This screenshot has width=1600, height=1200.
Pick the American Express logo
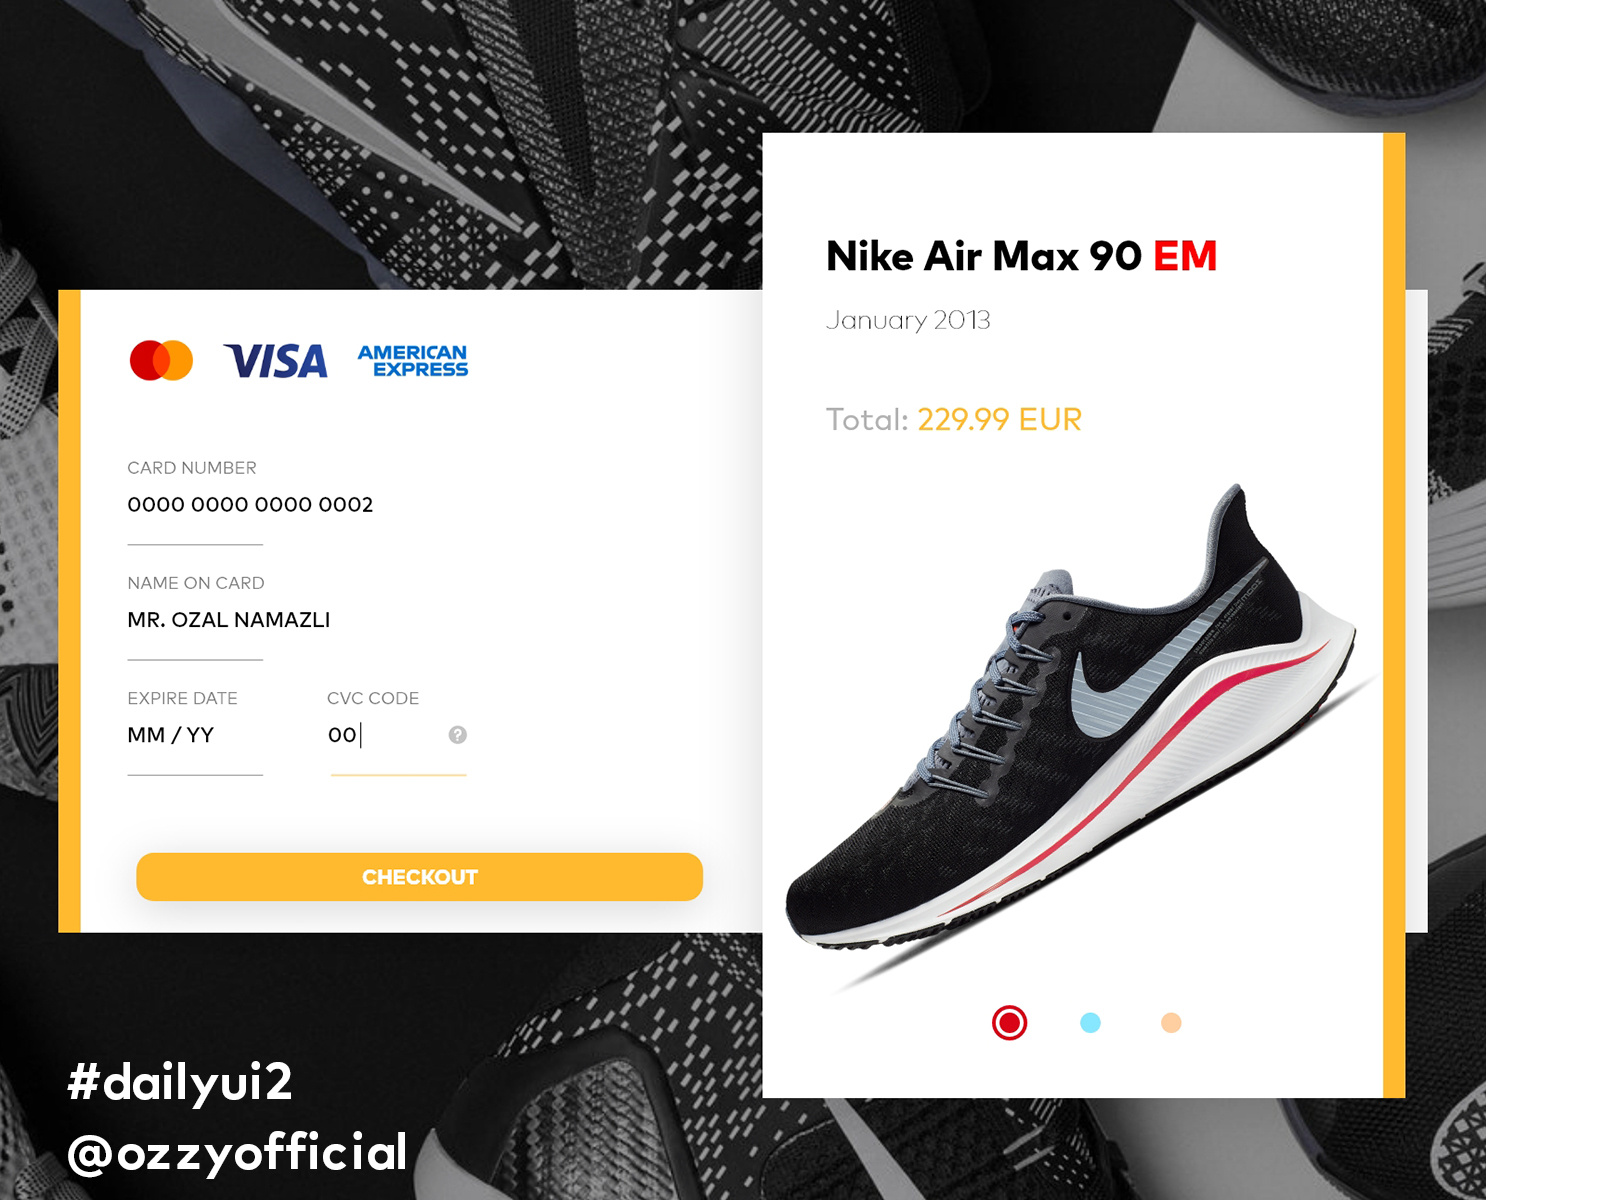[x=413, y=360]
